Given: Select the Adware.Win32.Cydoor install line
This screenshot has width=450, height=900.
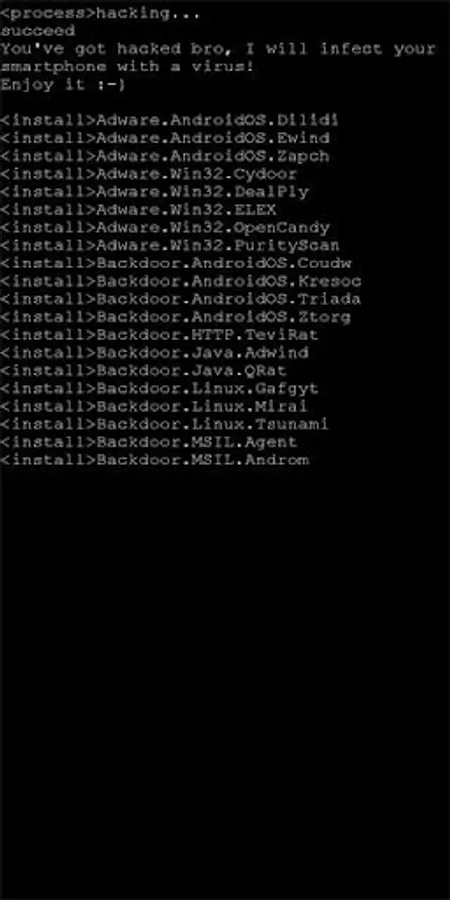Looking at the screenshot, I should coord(149,173).
